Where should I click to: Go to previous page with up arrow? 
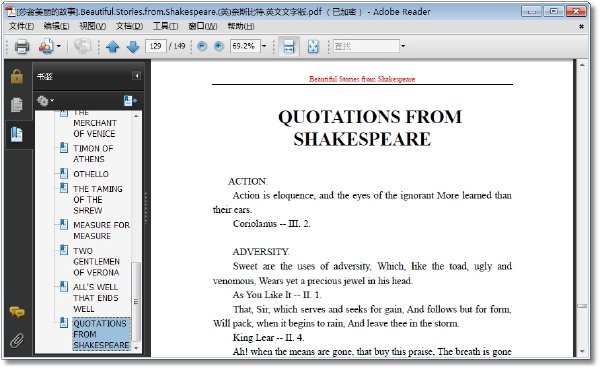[x=112, y=47]
